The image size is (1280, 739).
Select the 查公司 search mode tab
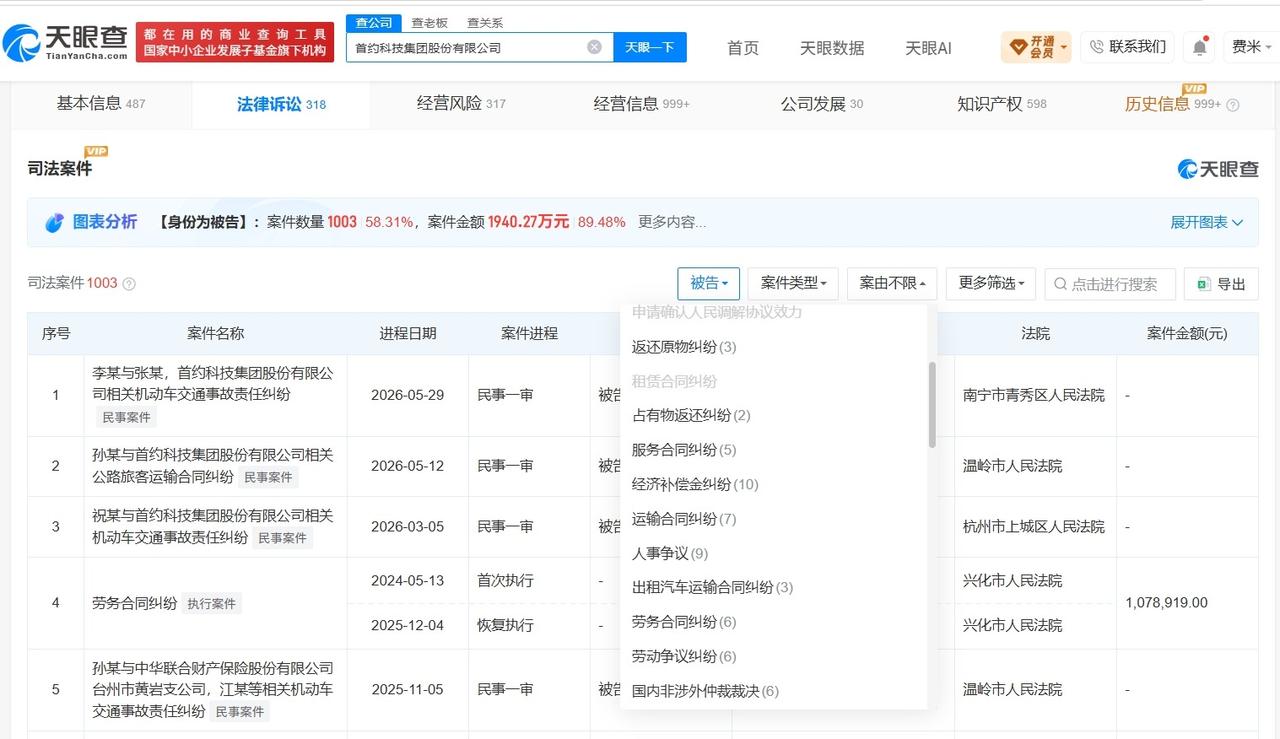pos(374,22)
